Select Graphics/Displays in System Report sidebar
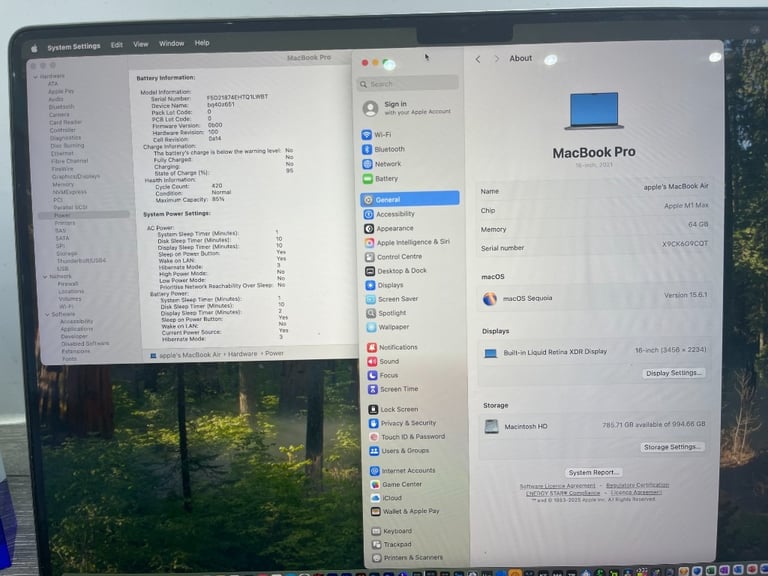 pyautogui.click(x=76, y=176)
